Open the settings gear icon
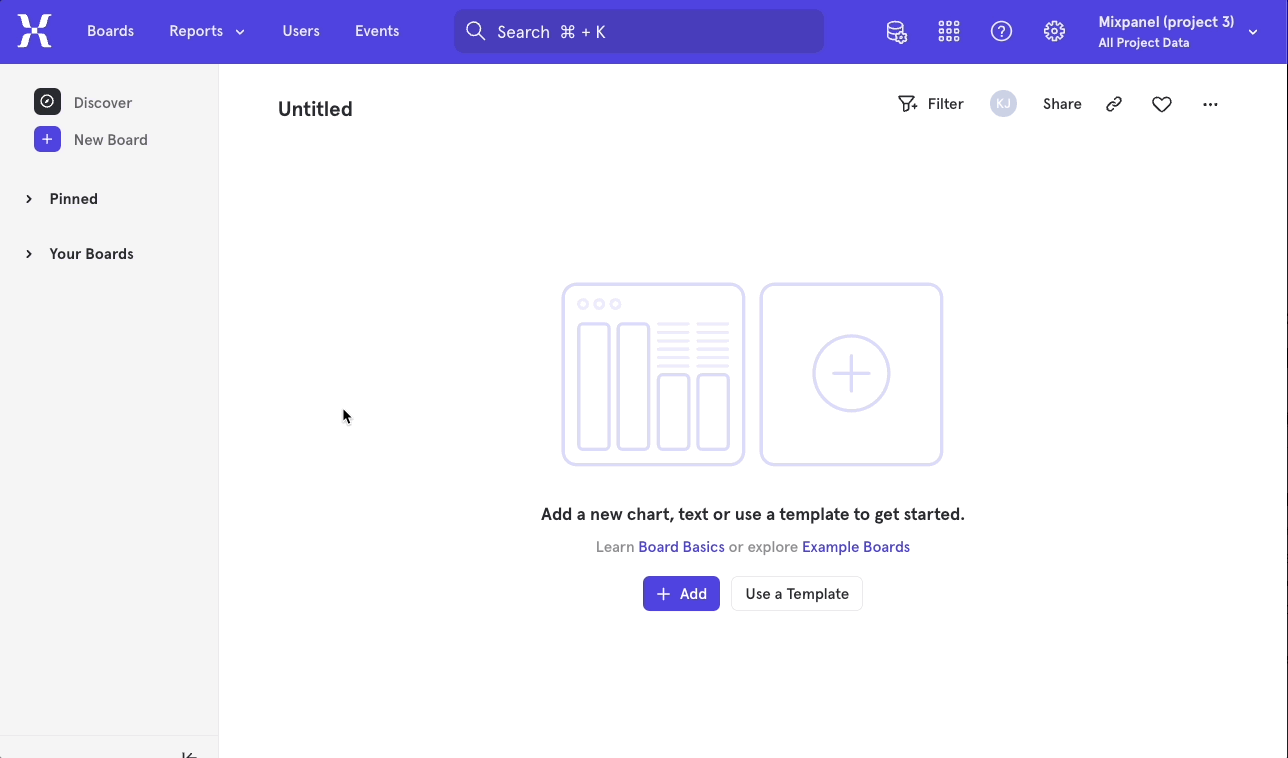The width and height of the screenshot is (1288, 758). (1054, 32)
